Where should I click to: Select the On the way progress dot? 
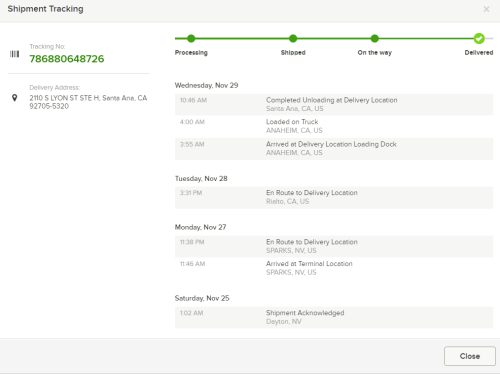375,38
